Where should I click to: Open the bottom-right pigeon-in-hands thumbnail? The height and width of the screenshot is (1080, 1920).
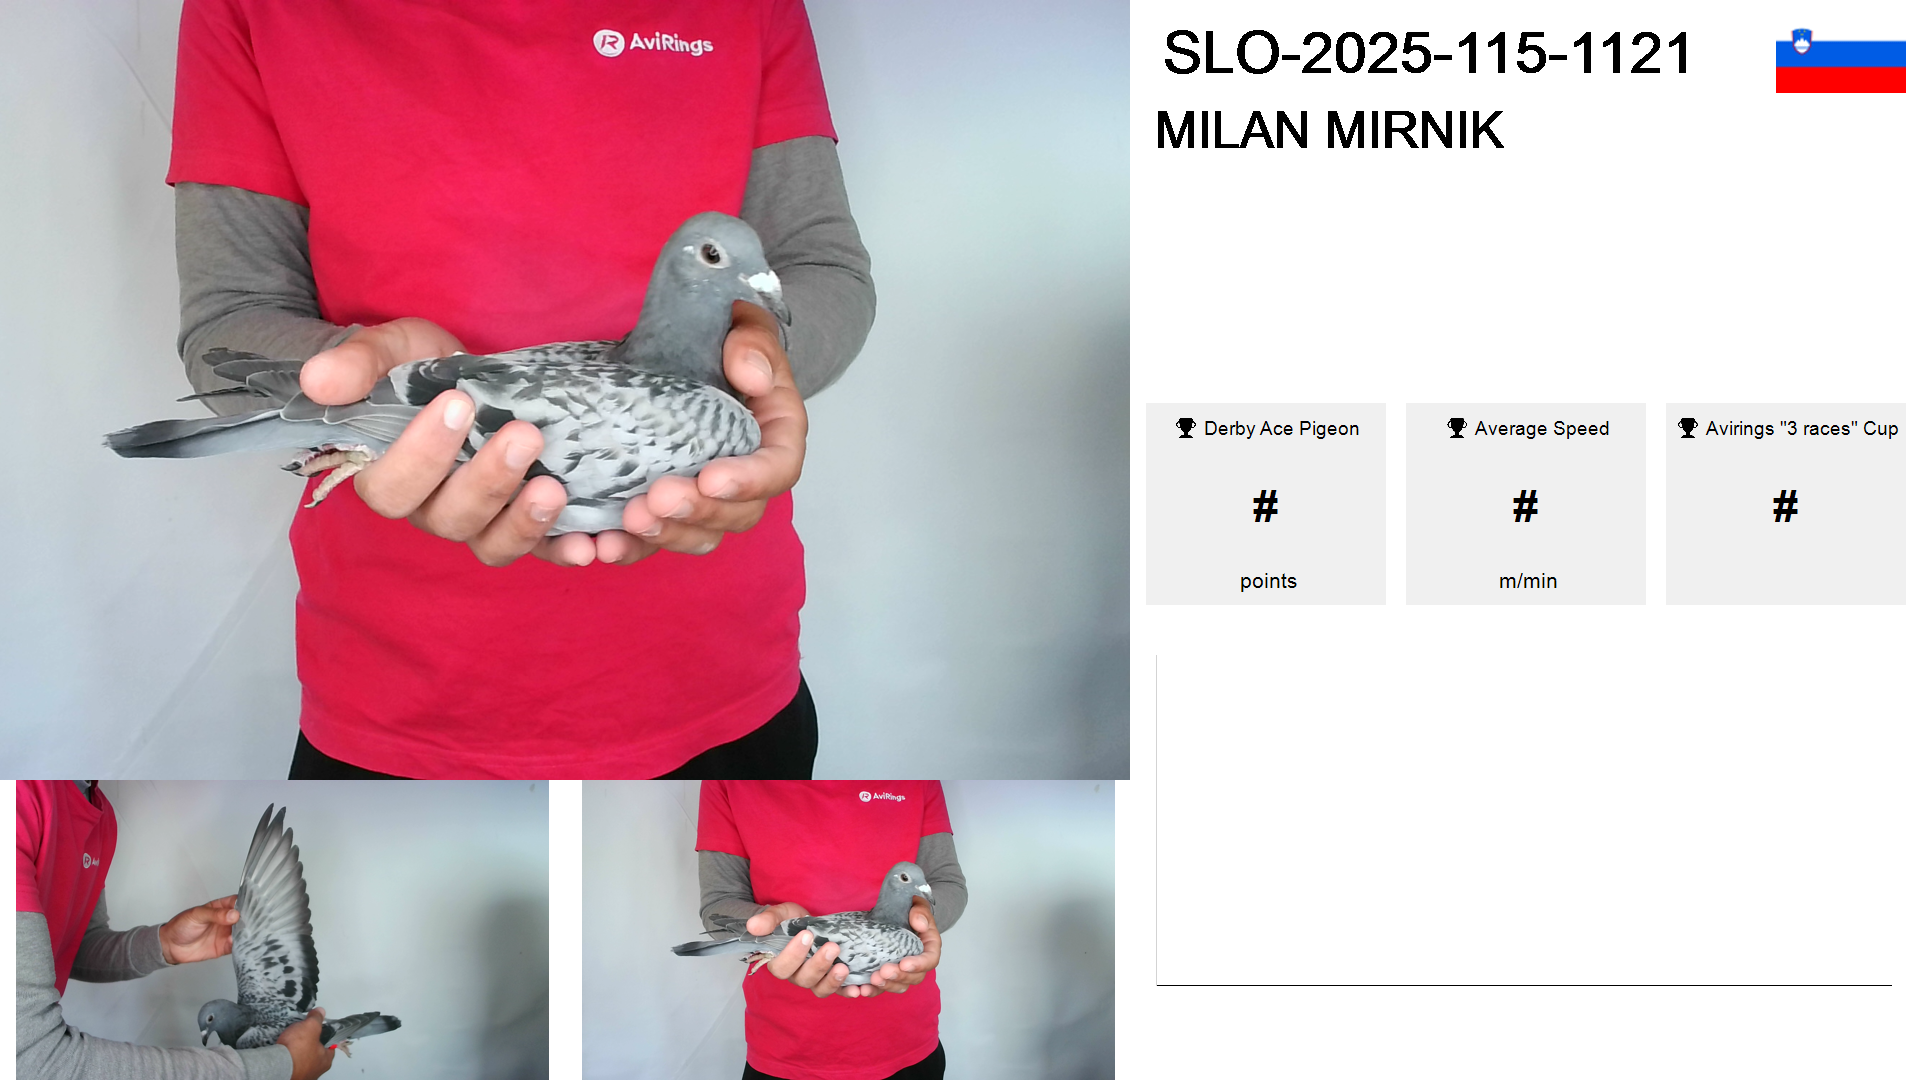(x=848, y=930)
